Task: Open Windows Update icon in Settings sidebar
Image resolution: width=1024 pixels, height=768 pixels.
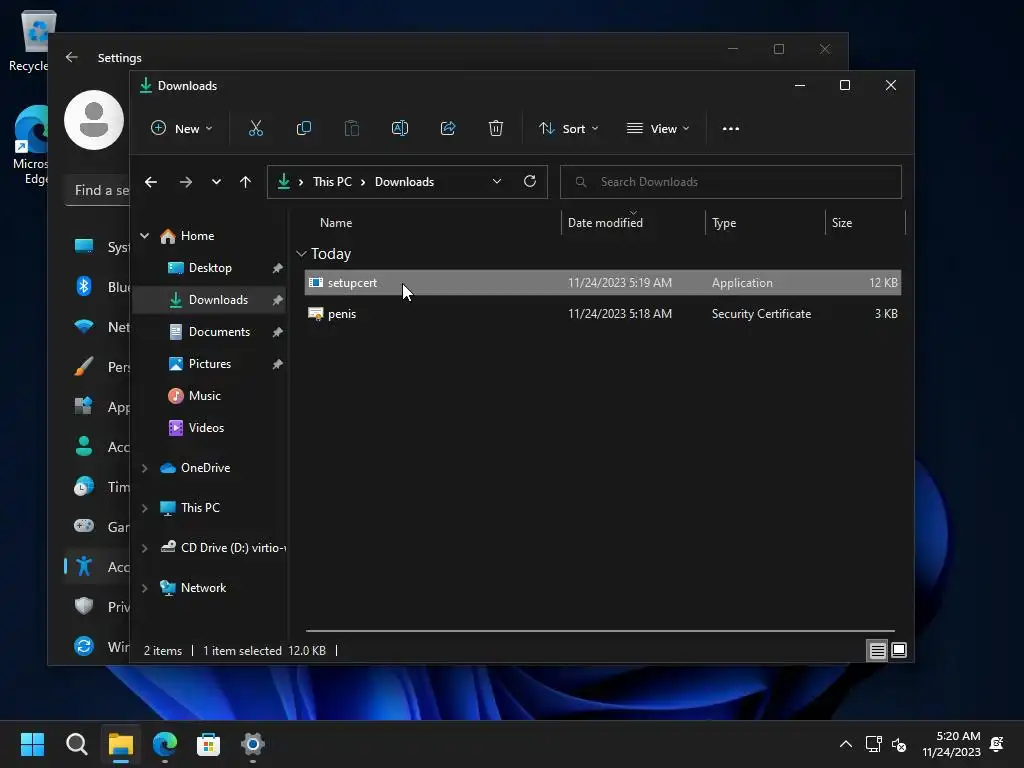Action: point(84,647)
